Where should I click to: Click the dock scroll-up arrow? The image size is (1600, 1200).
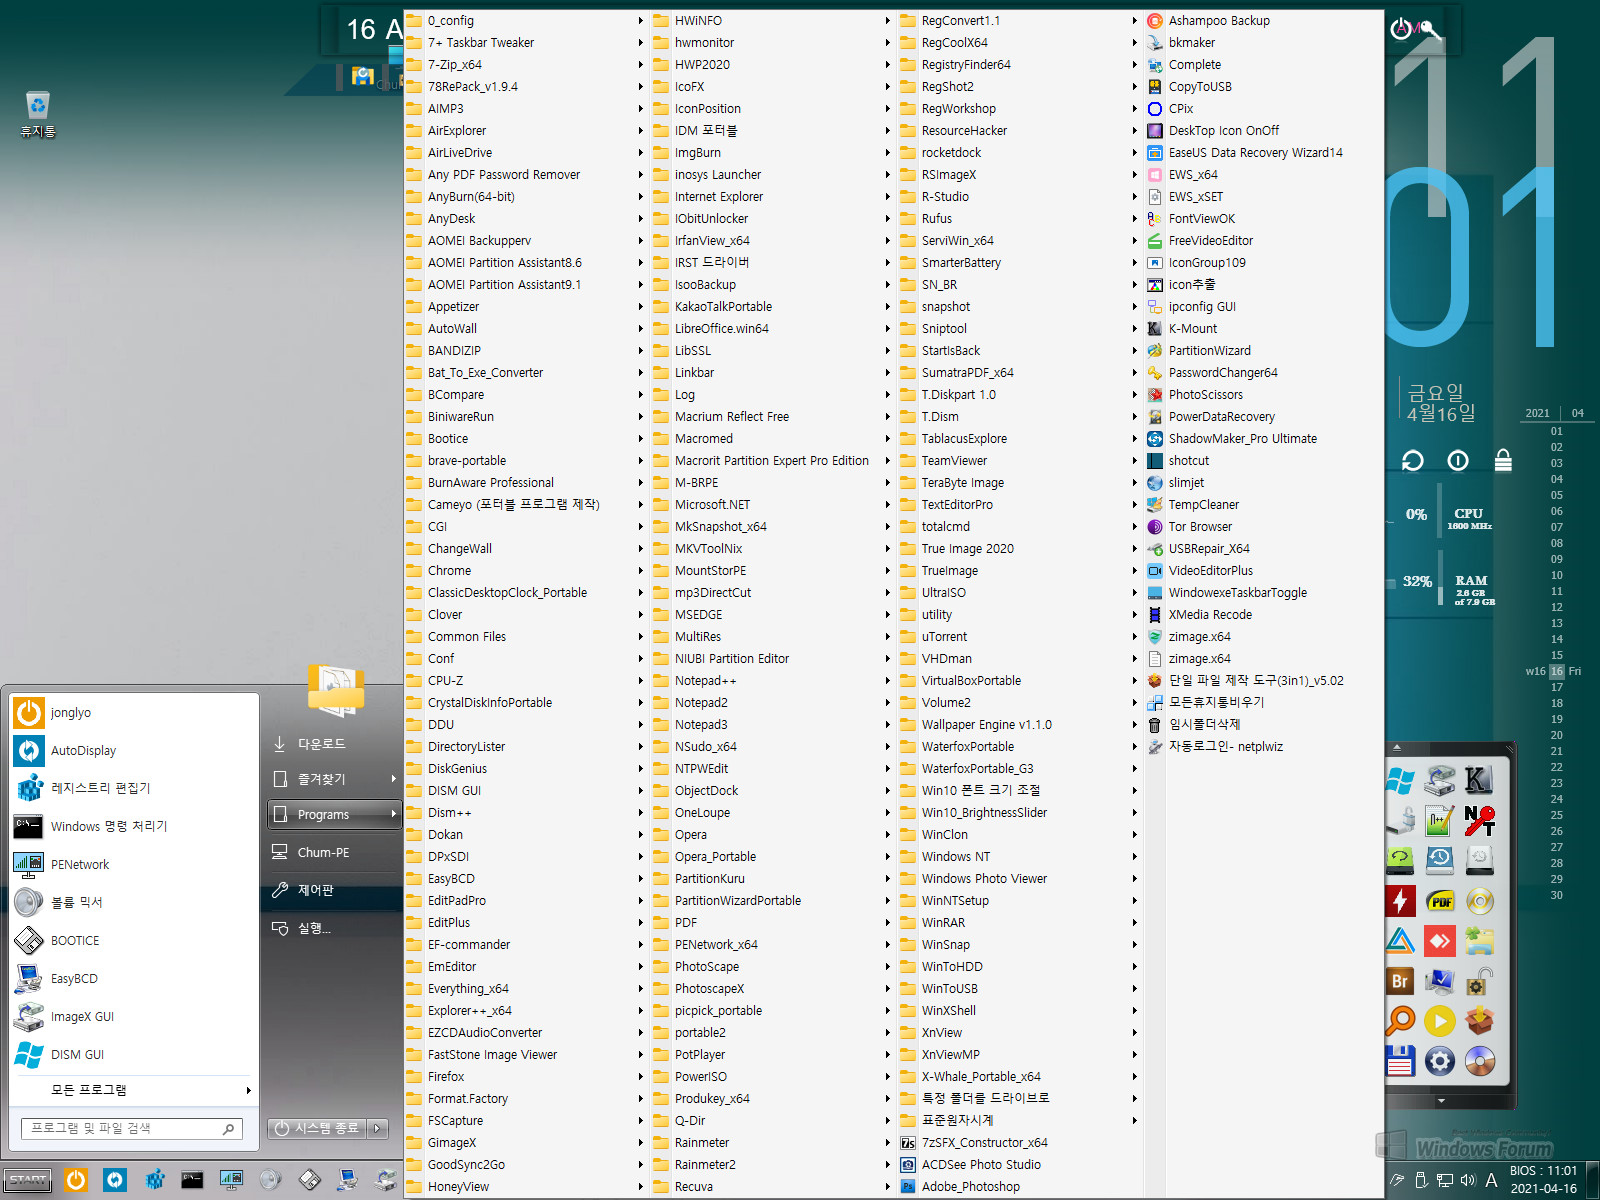(1397, 747)
